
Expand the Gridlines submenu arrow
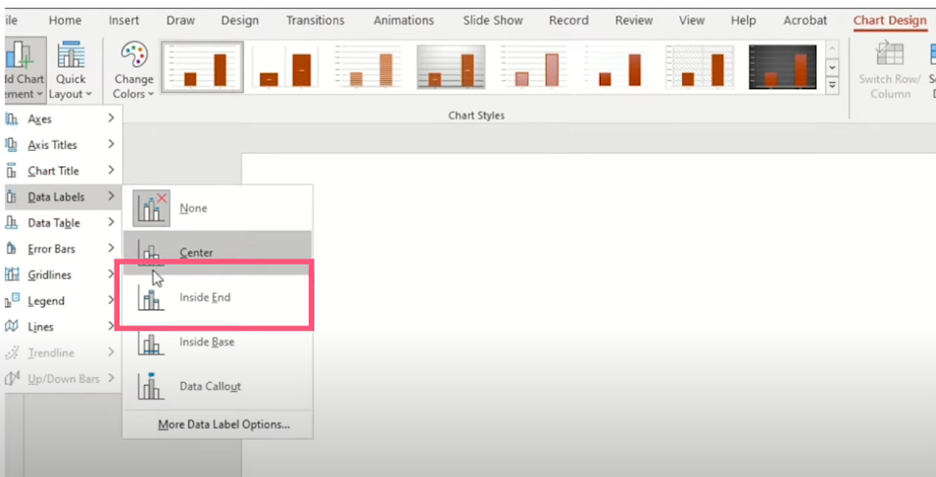110,275
